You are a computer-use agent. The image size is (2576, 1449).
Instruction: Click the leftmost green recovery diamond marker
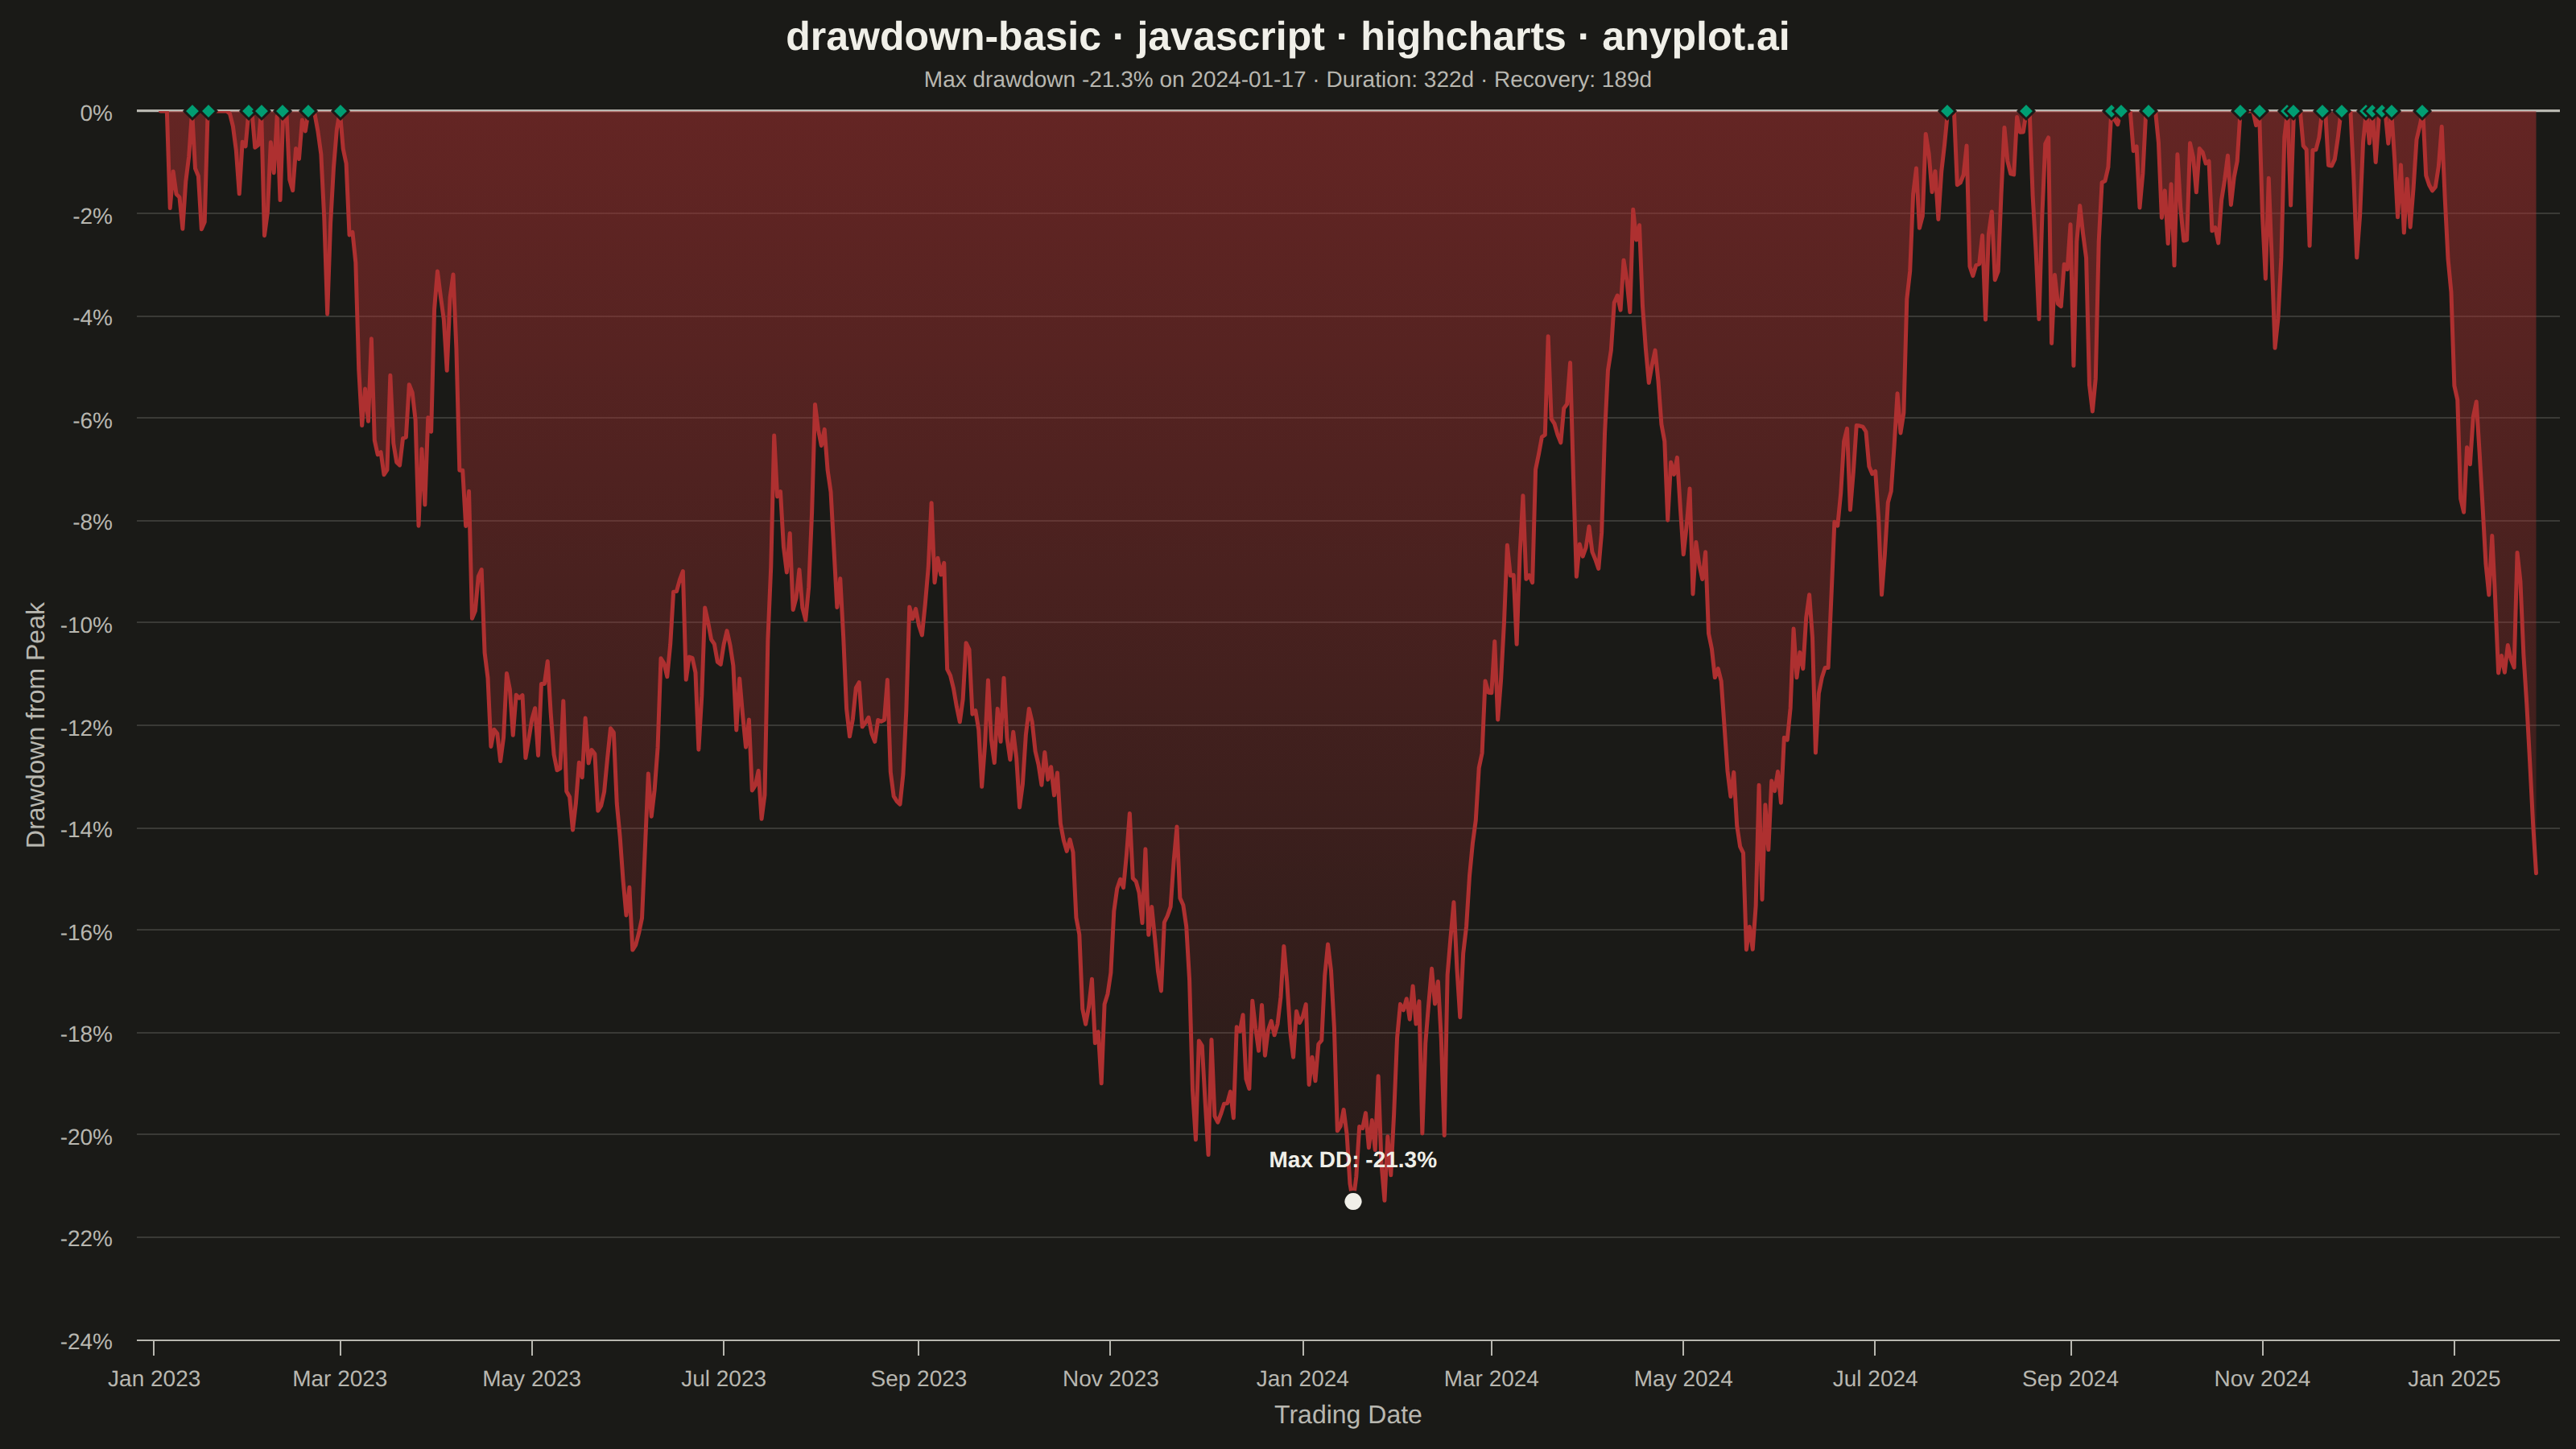coord(192,111)
